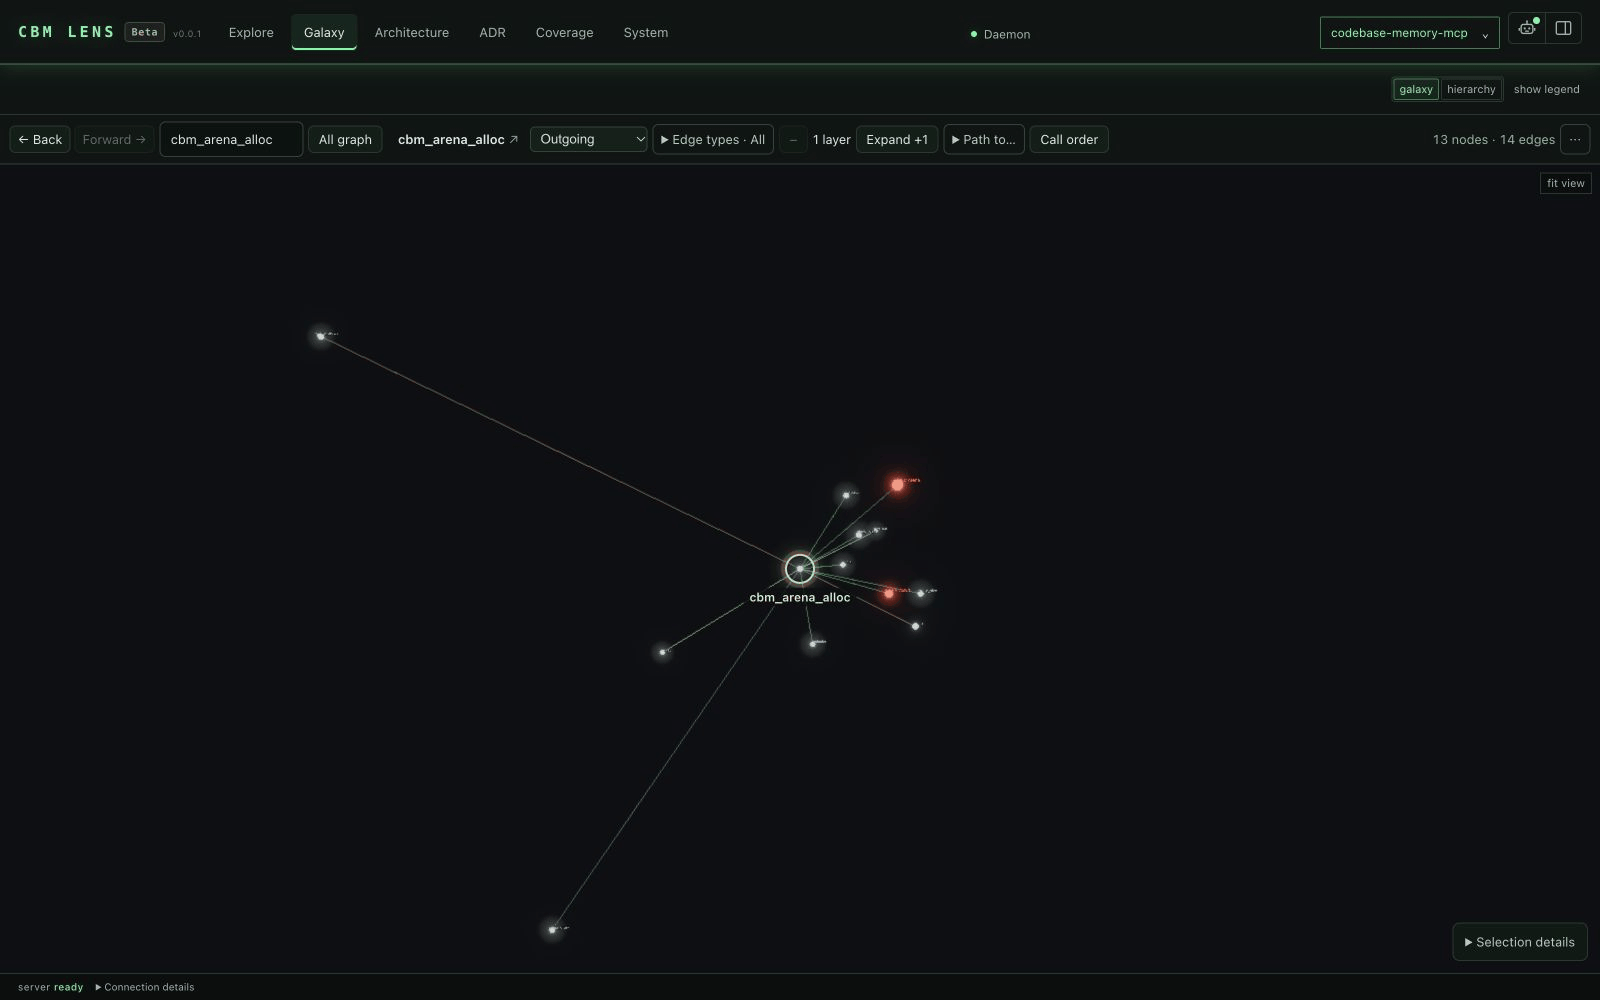The width and height of the screenshot is (1600, 1000).
Task: Expand Selection details panel
Action: coord(1520,942)
